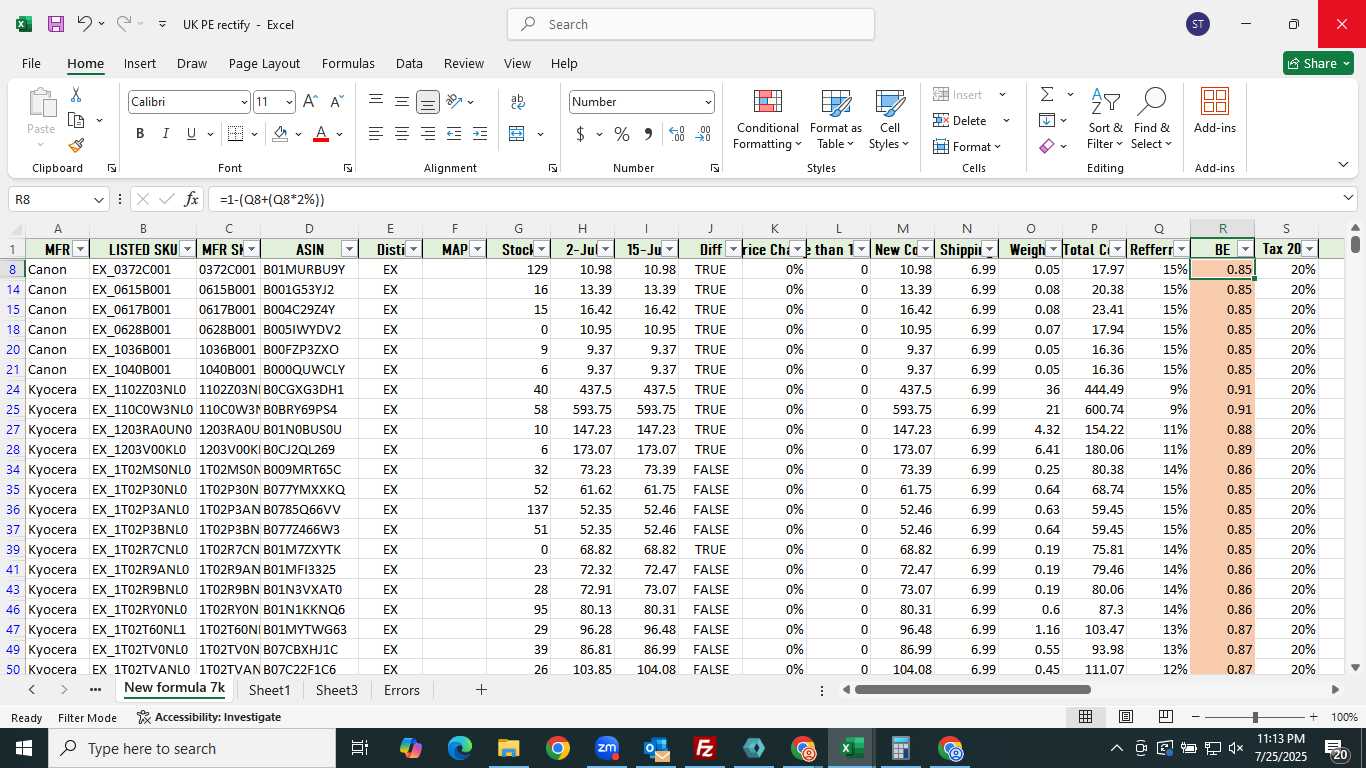Toggle Center horizontal alignment
The height and width of the screenshot is (768, 1366).
click(402, 134)
